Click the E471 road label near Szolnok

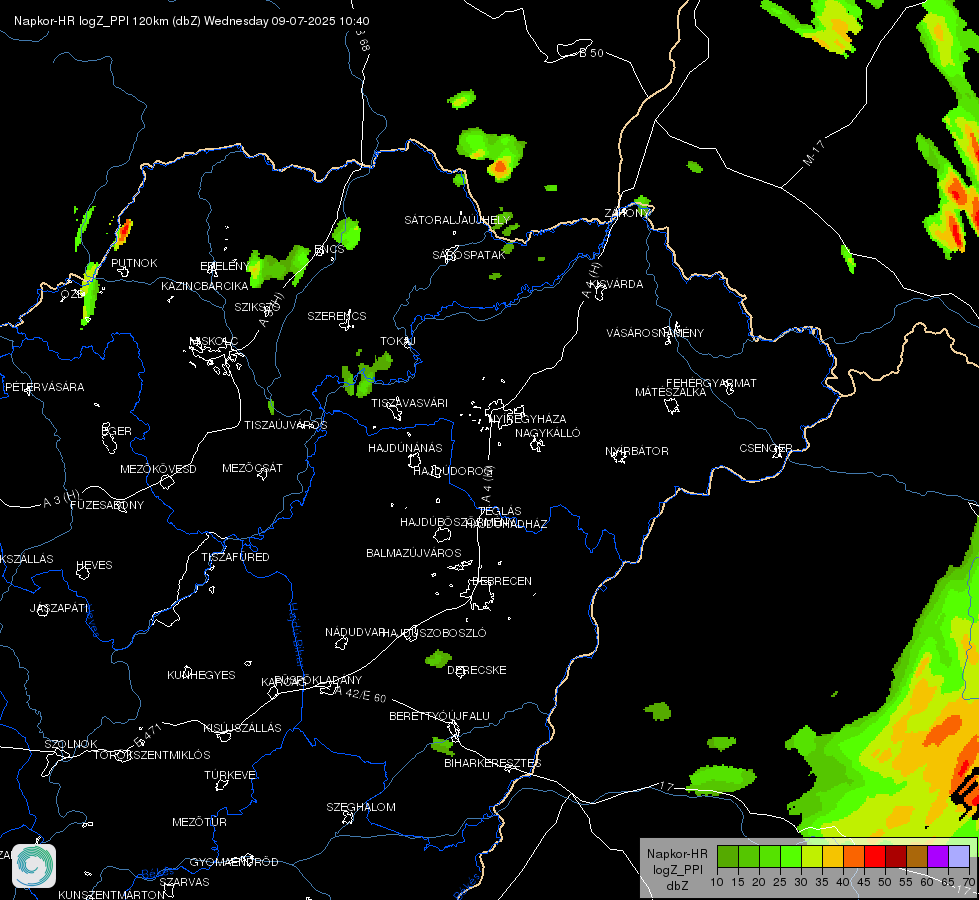149,736
